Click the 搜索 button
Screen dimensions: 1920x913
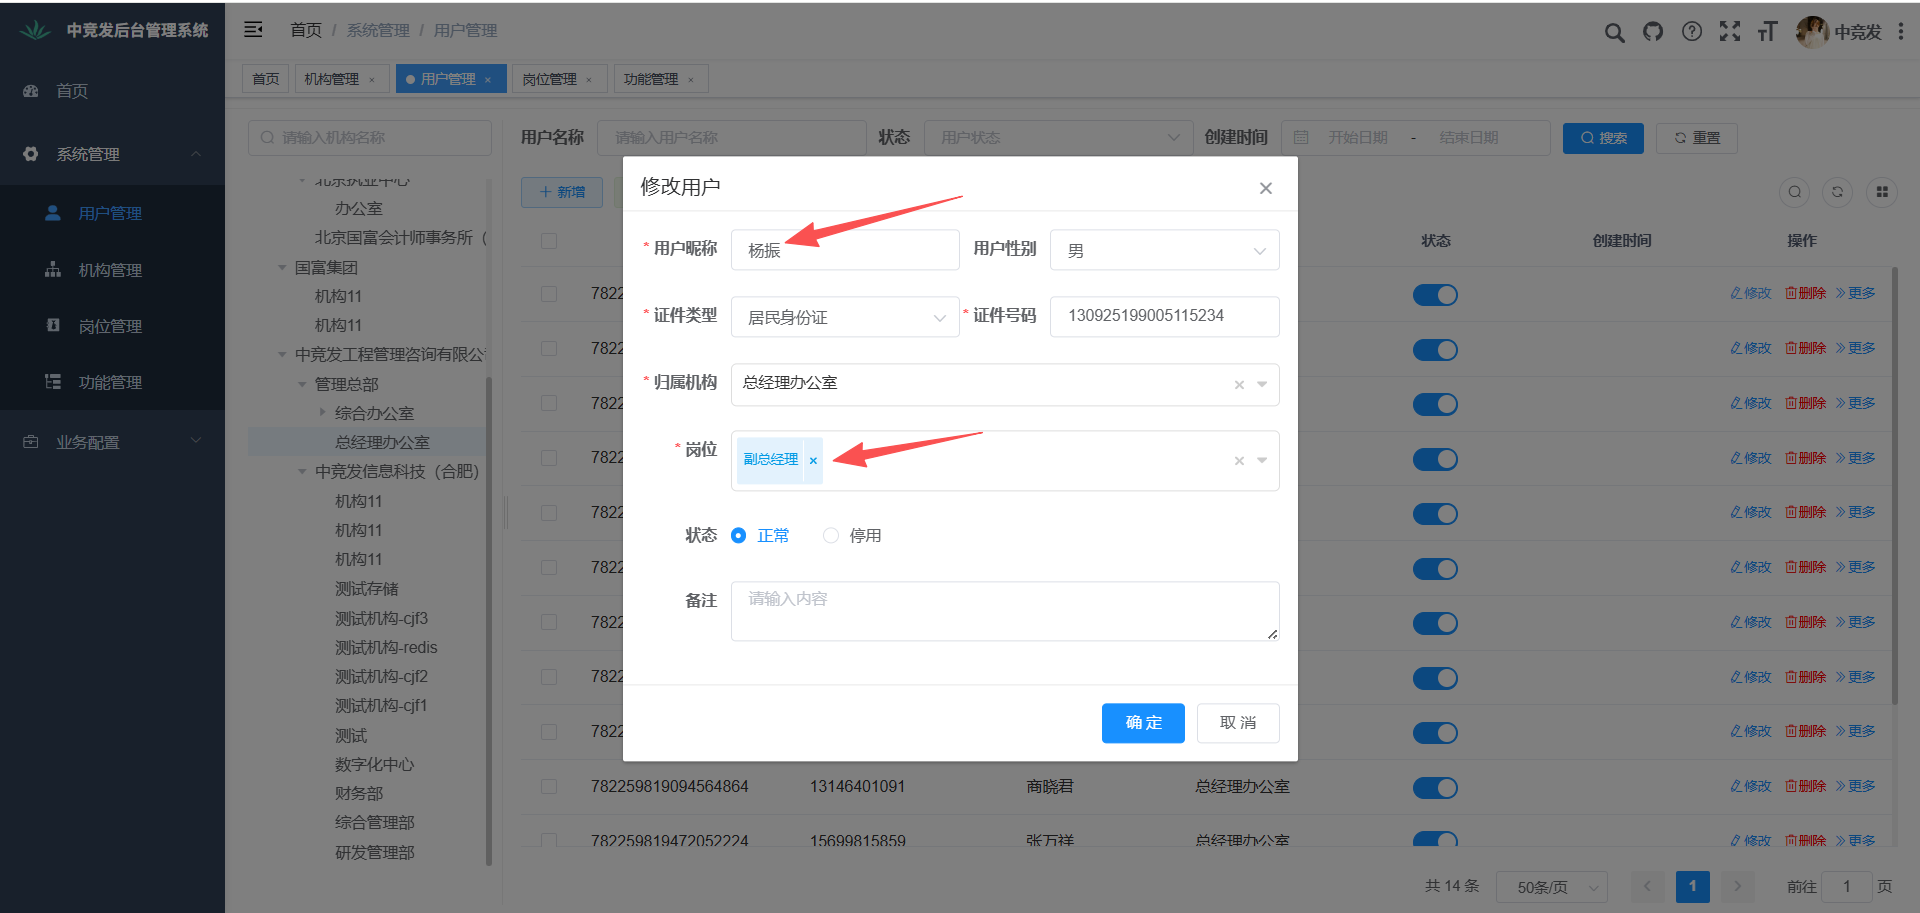[x=1603, y=138]
